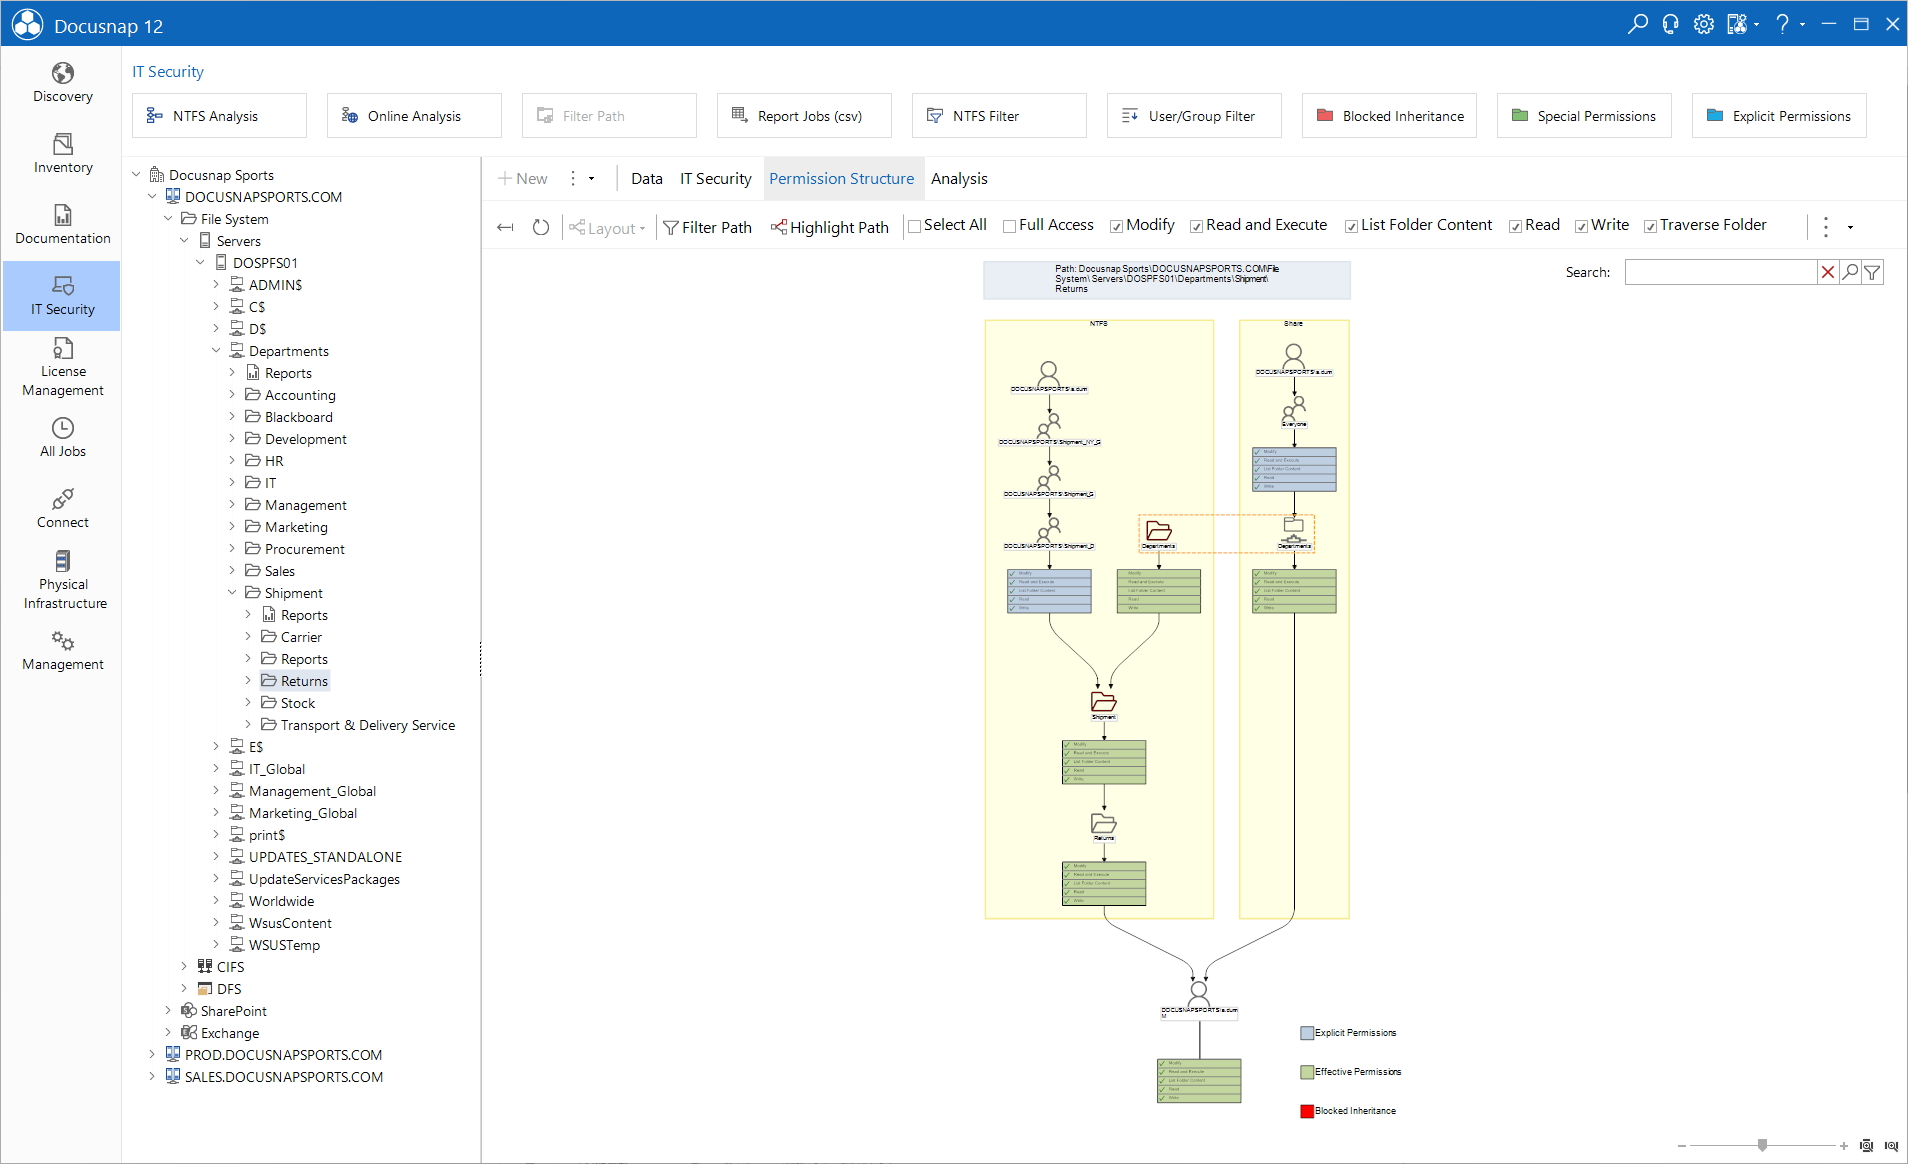Enable the Full Access checkbox
The width and height of the screenshot is (1908, 1164).
pyautogui.click(x=1009, y=226)
